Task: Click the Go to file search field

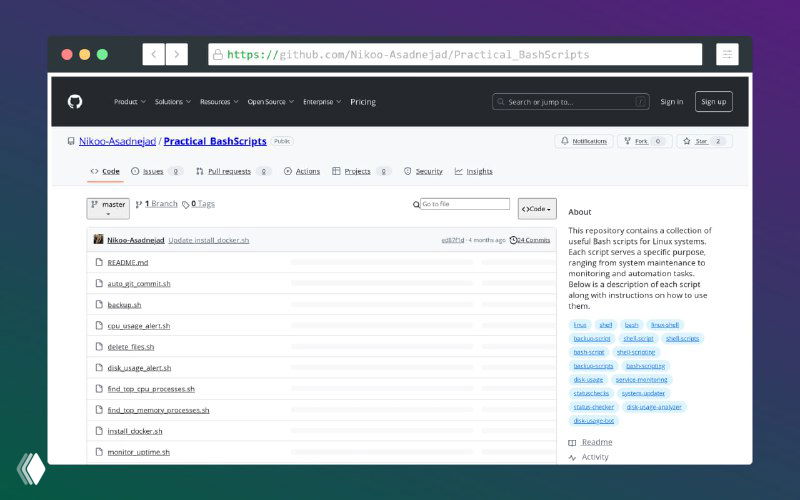Action: click(465, 204)
